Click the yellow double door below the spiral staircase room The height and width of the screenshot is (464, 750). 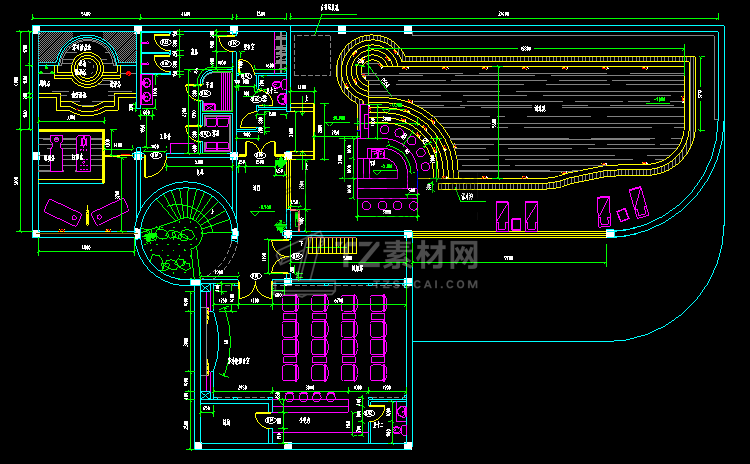coord(255,288)
